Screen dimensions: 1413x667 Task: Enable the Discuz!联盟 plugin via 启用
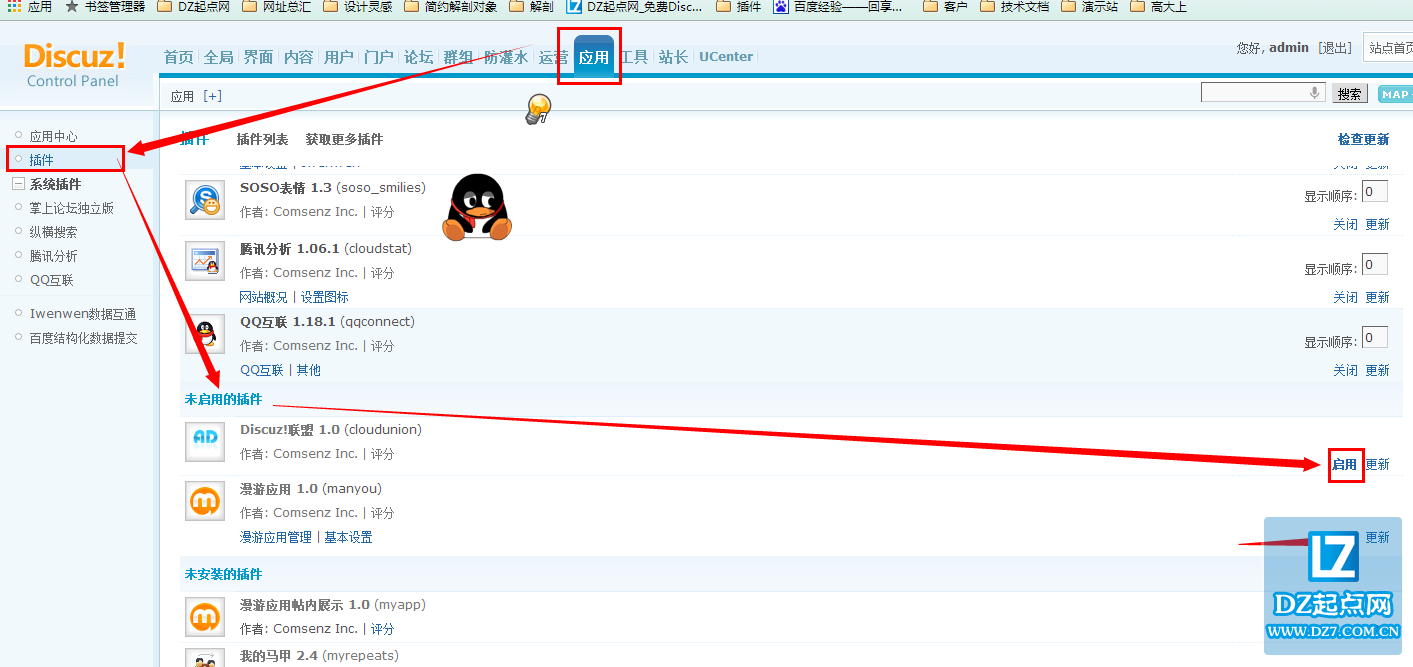[1345, 464]
